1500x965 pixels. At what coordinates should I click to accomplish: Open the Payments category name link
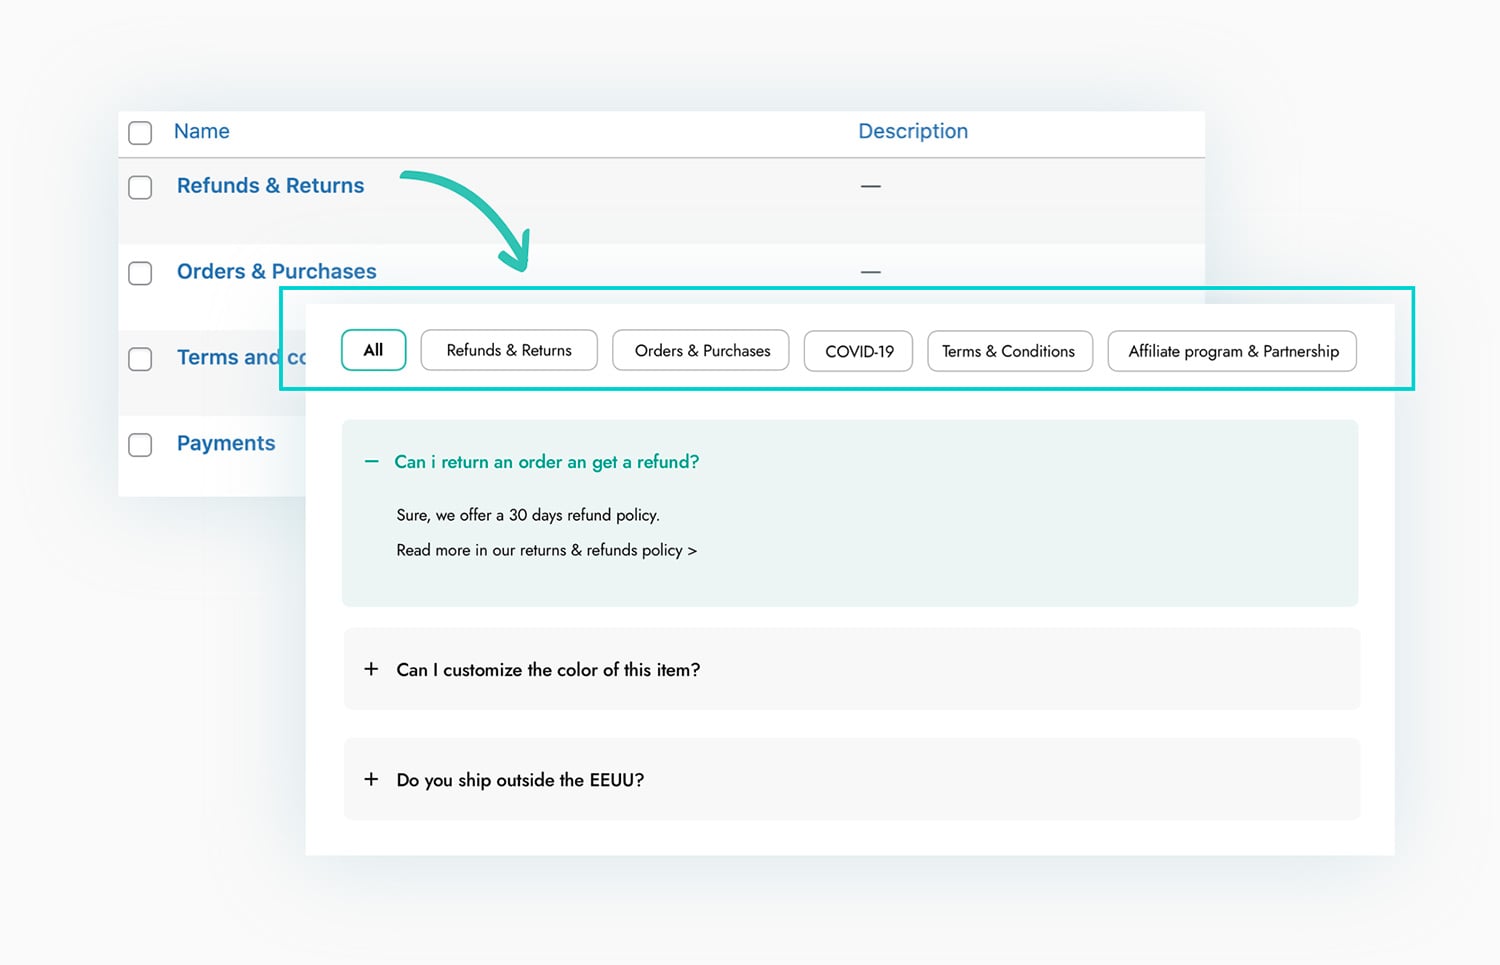click(226, 443)
